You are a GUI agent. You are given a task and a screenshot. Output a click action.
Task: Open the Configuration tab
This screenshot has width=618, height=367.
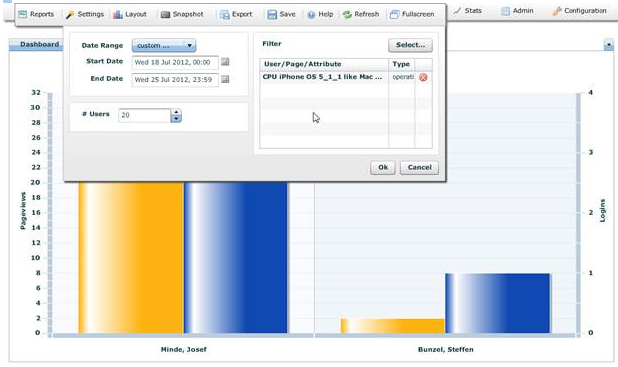coord(579,11)
